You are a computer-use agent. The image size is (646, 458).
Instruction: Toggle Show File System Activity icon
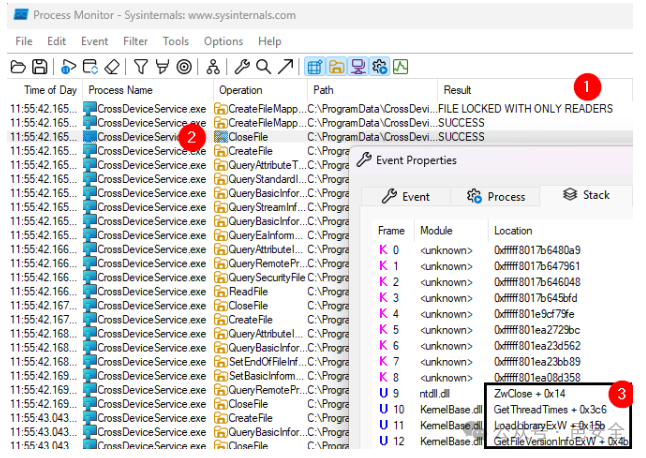337,67
